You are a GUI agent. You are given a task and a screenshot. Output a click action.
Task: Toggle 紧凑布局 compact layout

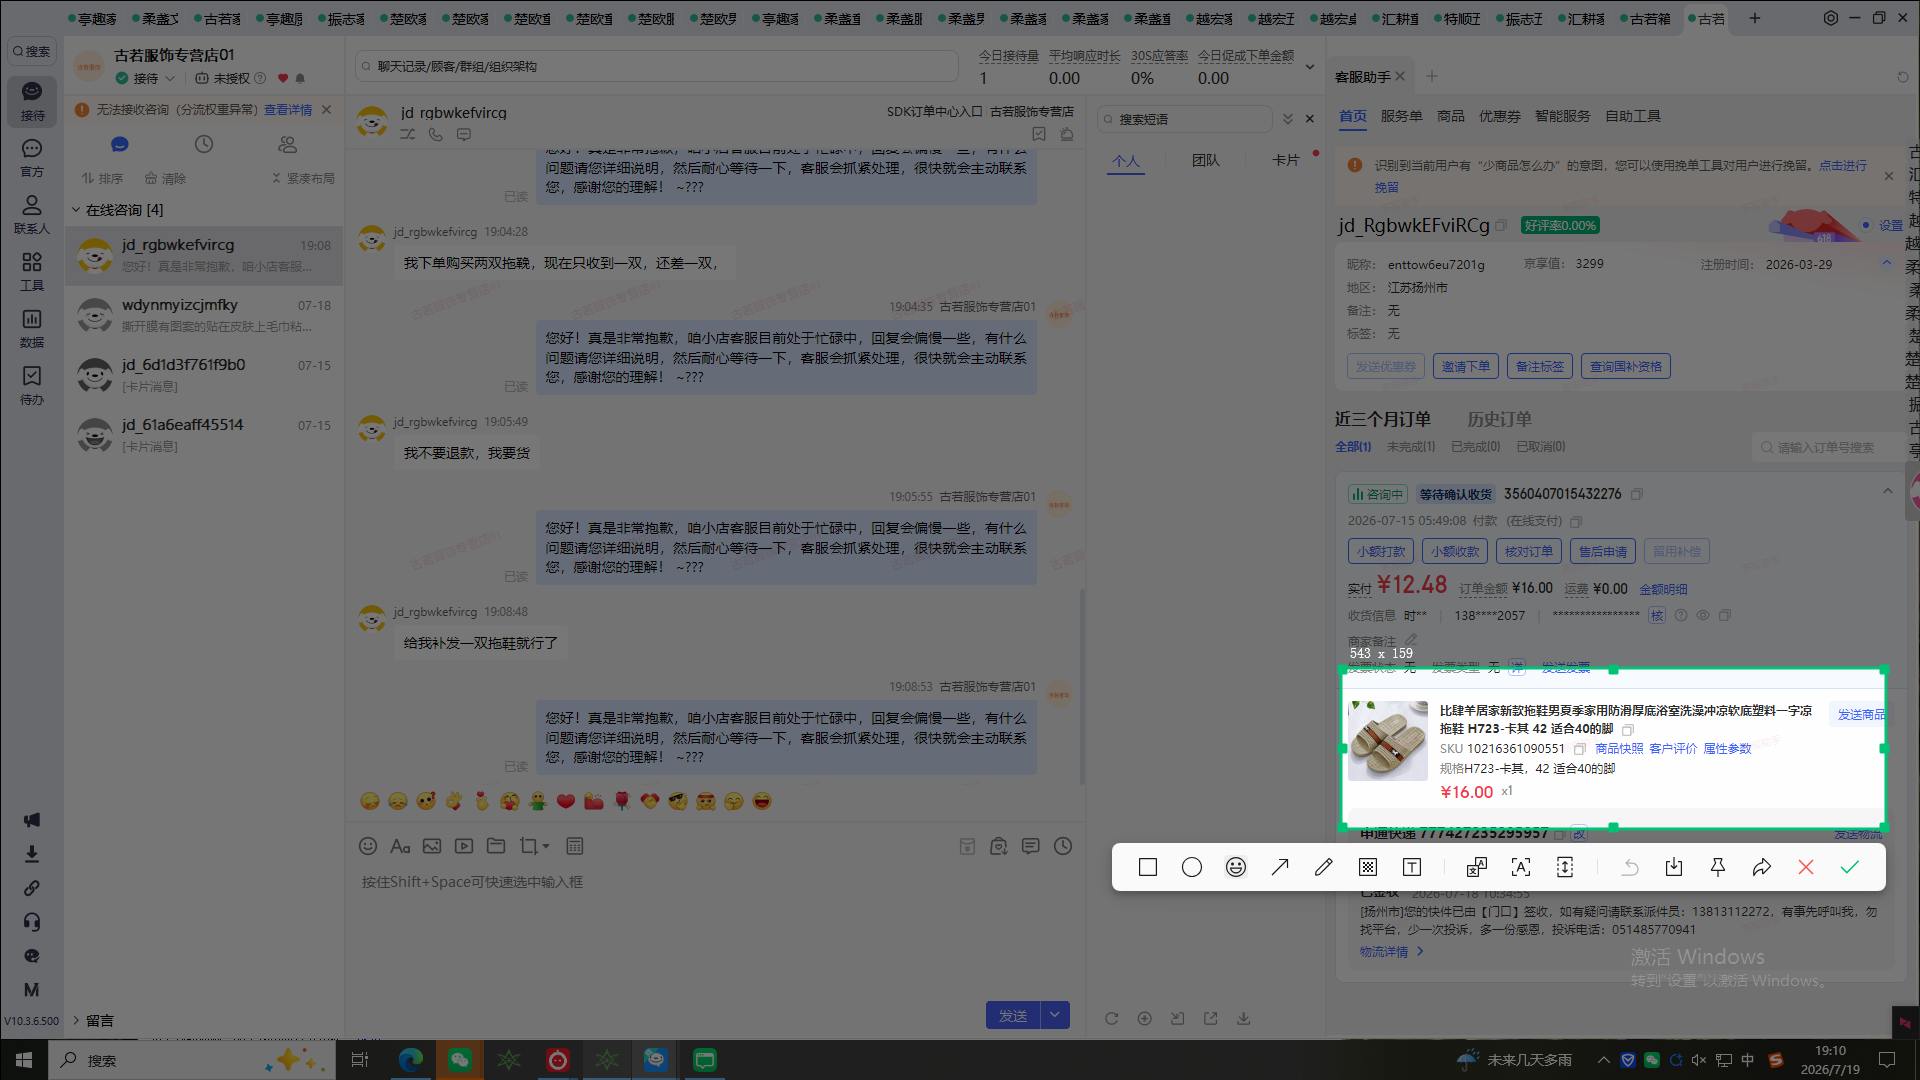[x=303, y=178]
